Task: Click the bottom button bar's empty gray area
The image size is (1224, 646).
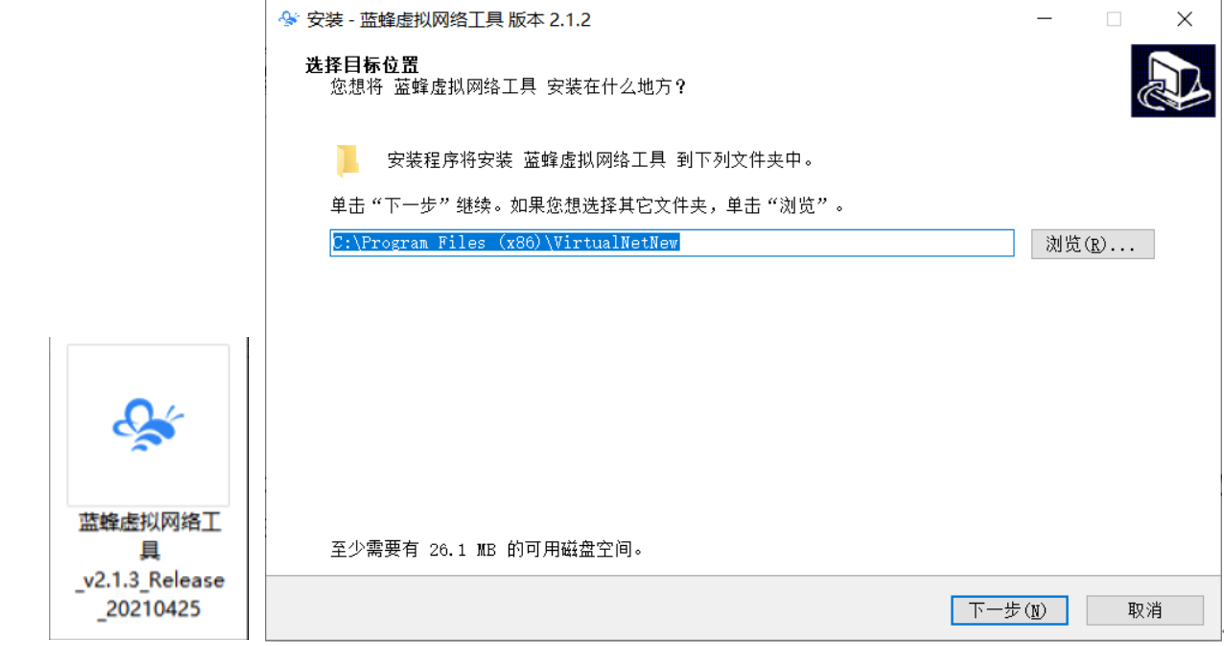Action: (x=600, y=609)
